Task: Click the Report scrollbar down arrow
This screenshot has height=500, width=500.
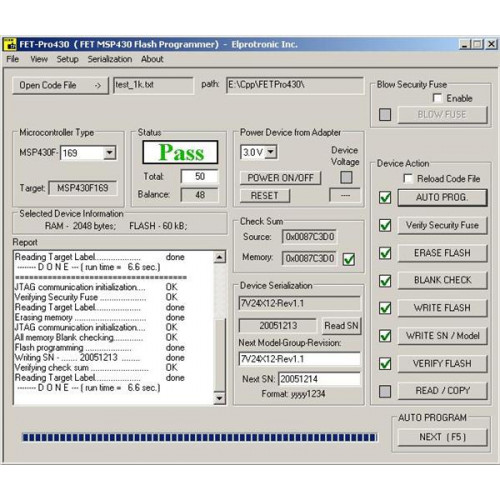Action: (x=219, y=398)
